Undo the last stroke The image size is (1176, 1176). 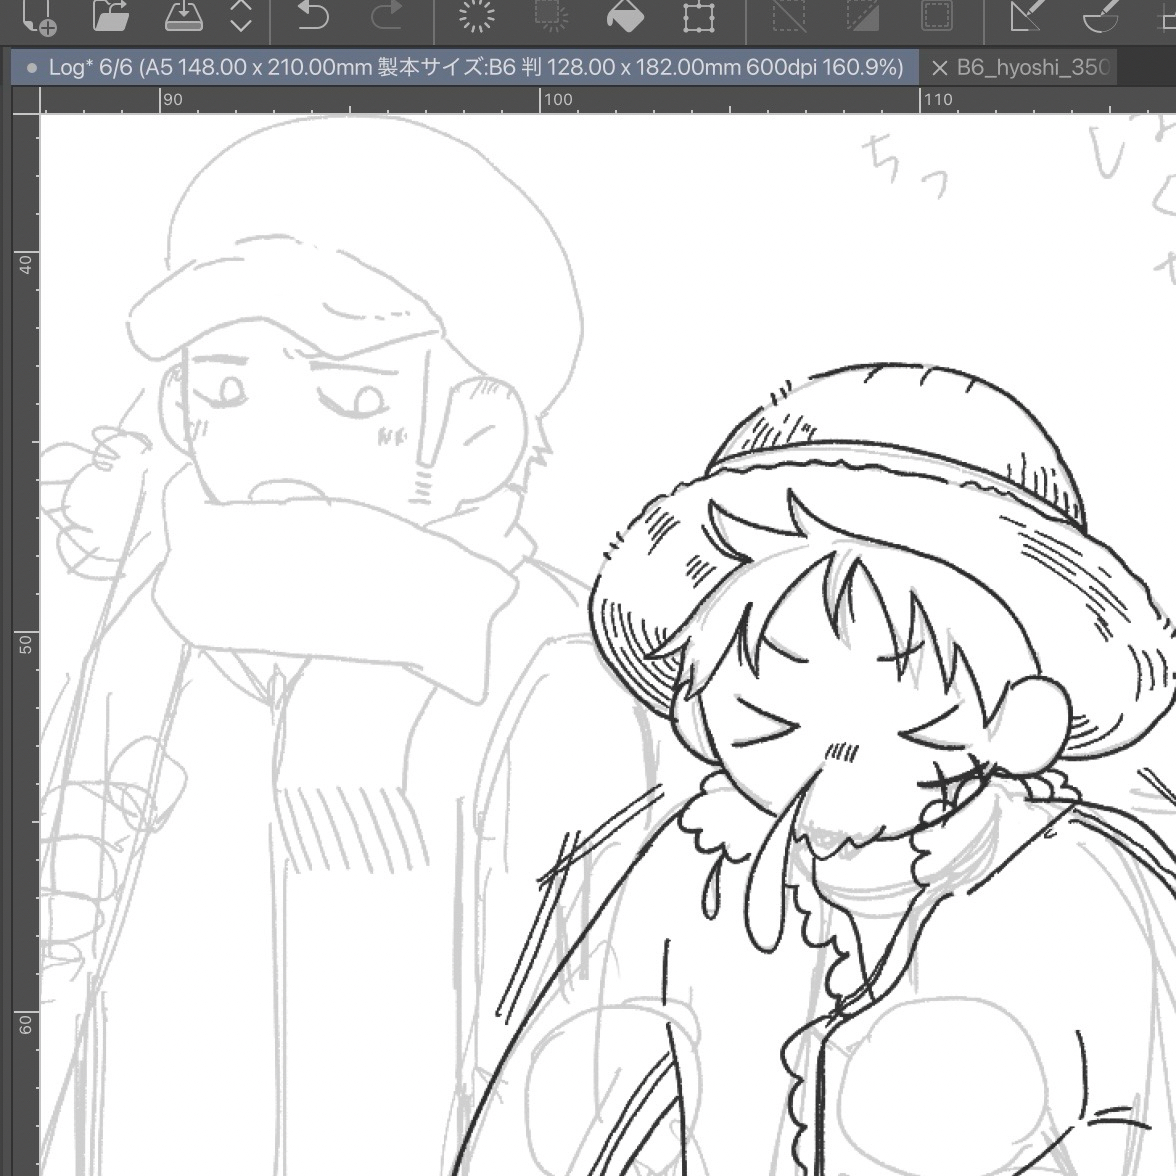313,16
